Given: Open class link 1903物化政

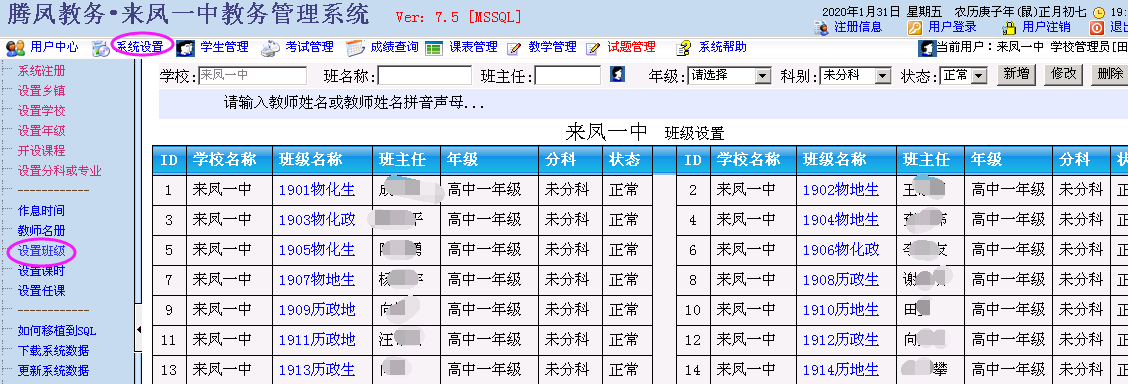Looking at the screenshot, I should [317, 220].
